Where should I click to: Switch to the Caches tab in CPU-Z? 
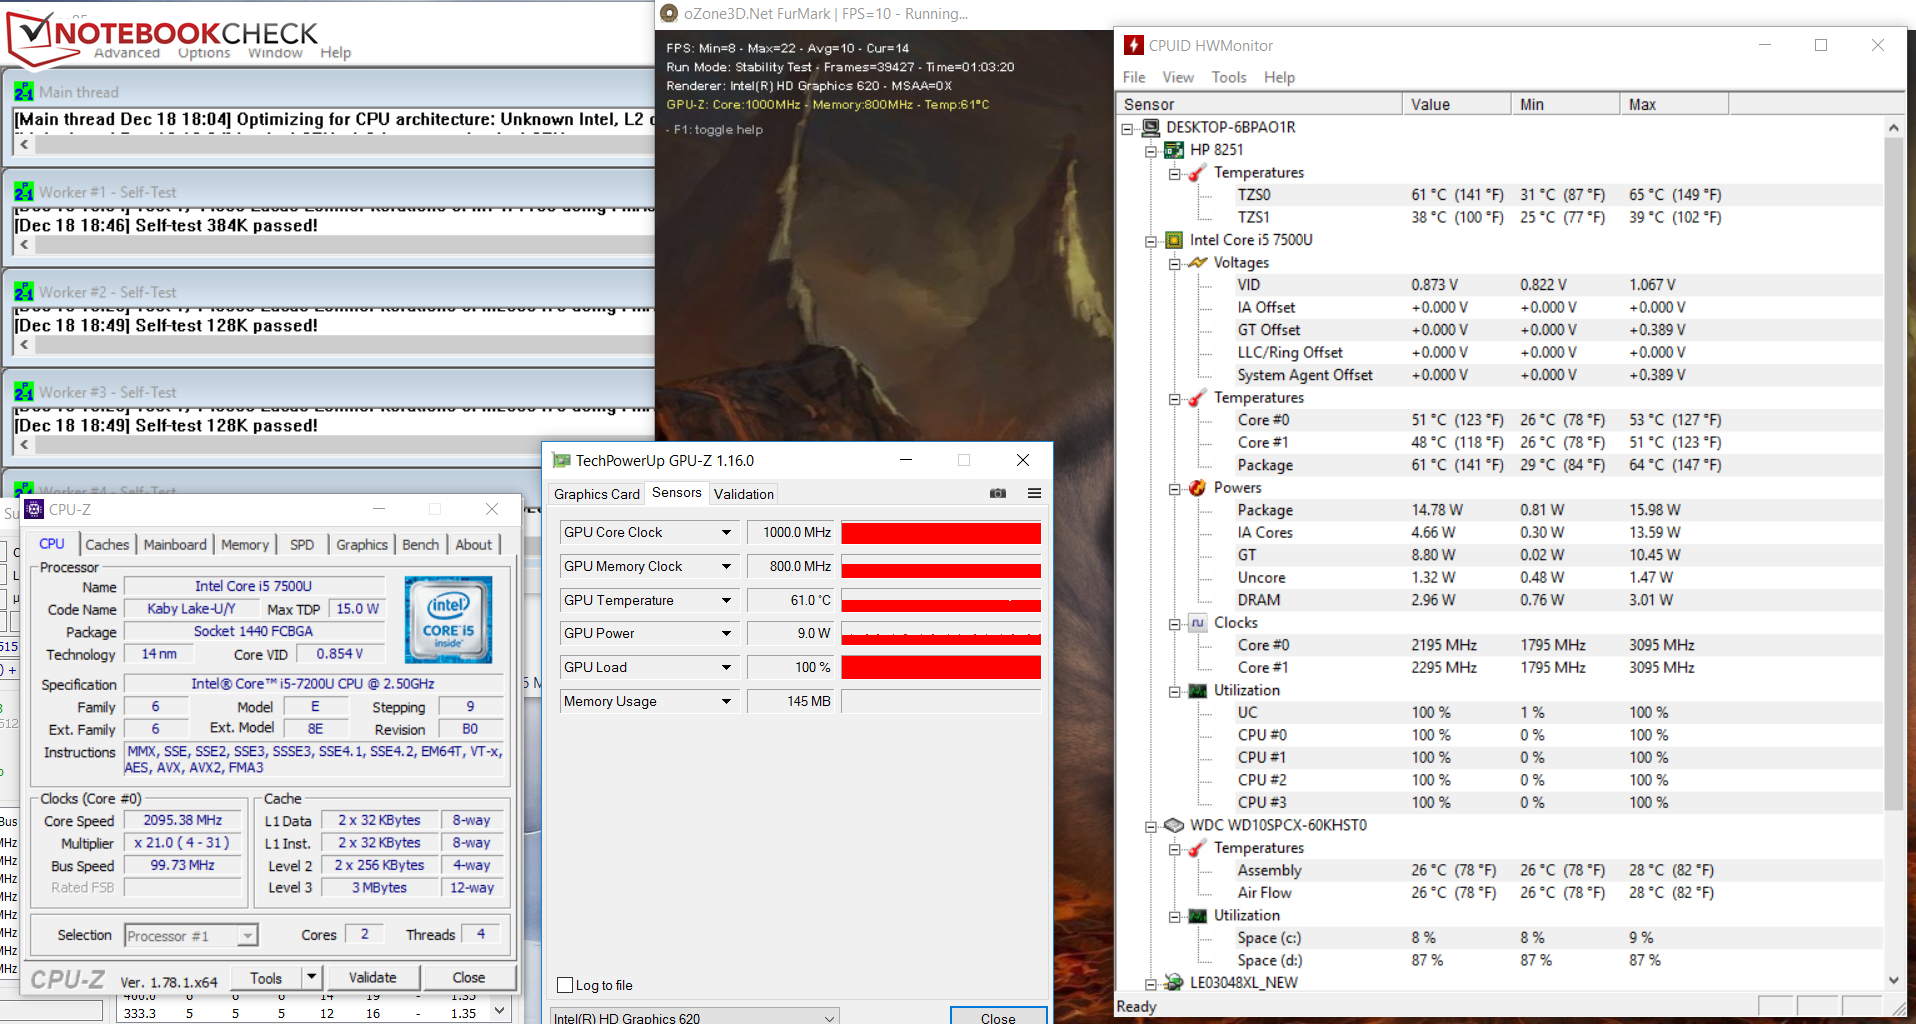[107, 544]
